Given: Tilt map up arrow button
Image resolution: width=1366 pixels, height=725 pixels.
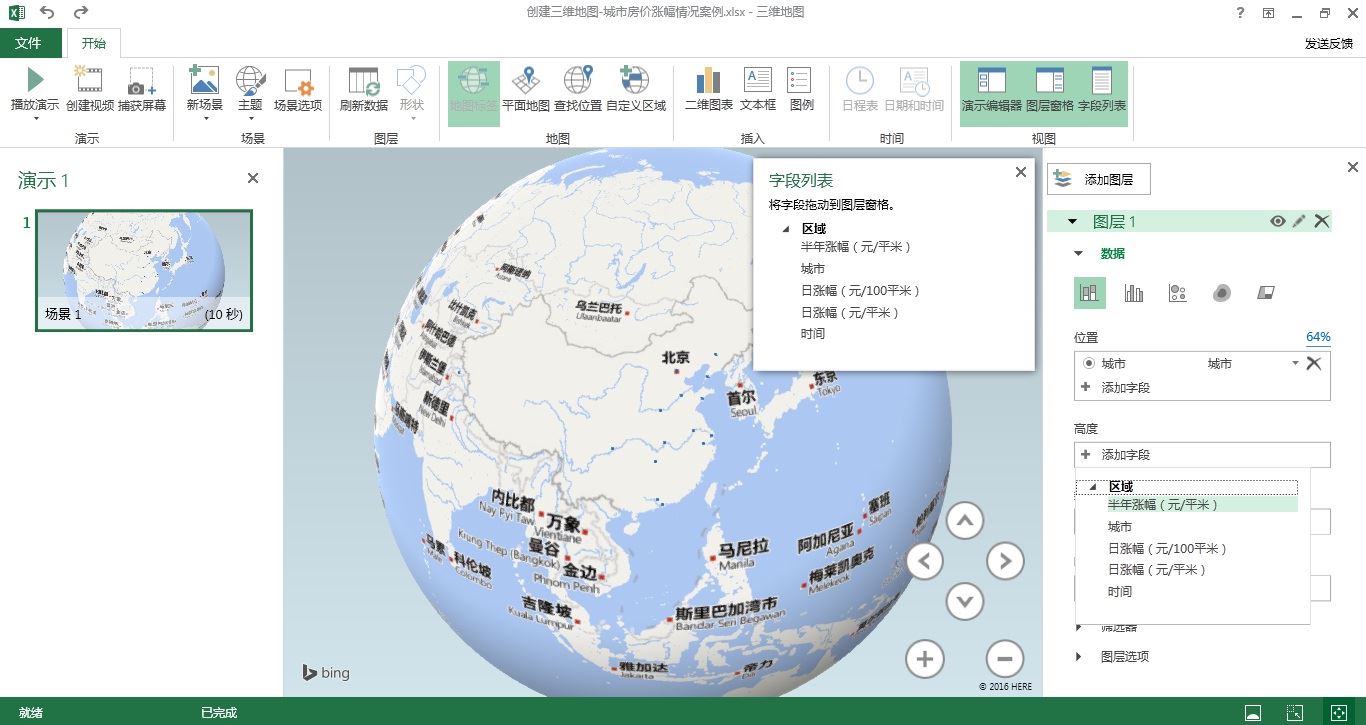Looking at the screenshot, I should 965,520.
